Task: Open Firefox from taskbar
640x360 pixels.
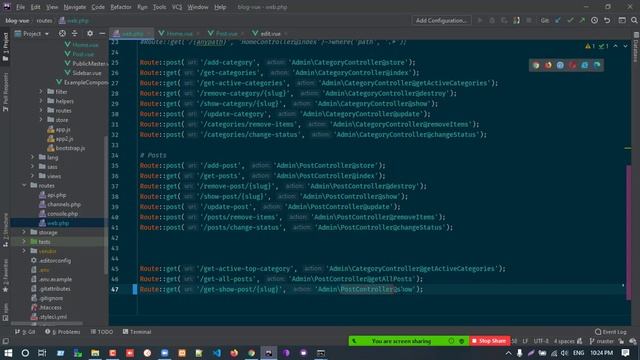Action: tap(234, 353)
